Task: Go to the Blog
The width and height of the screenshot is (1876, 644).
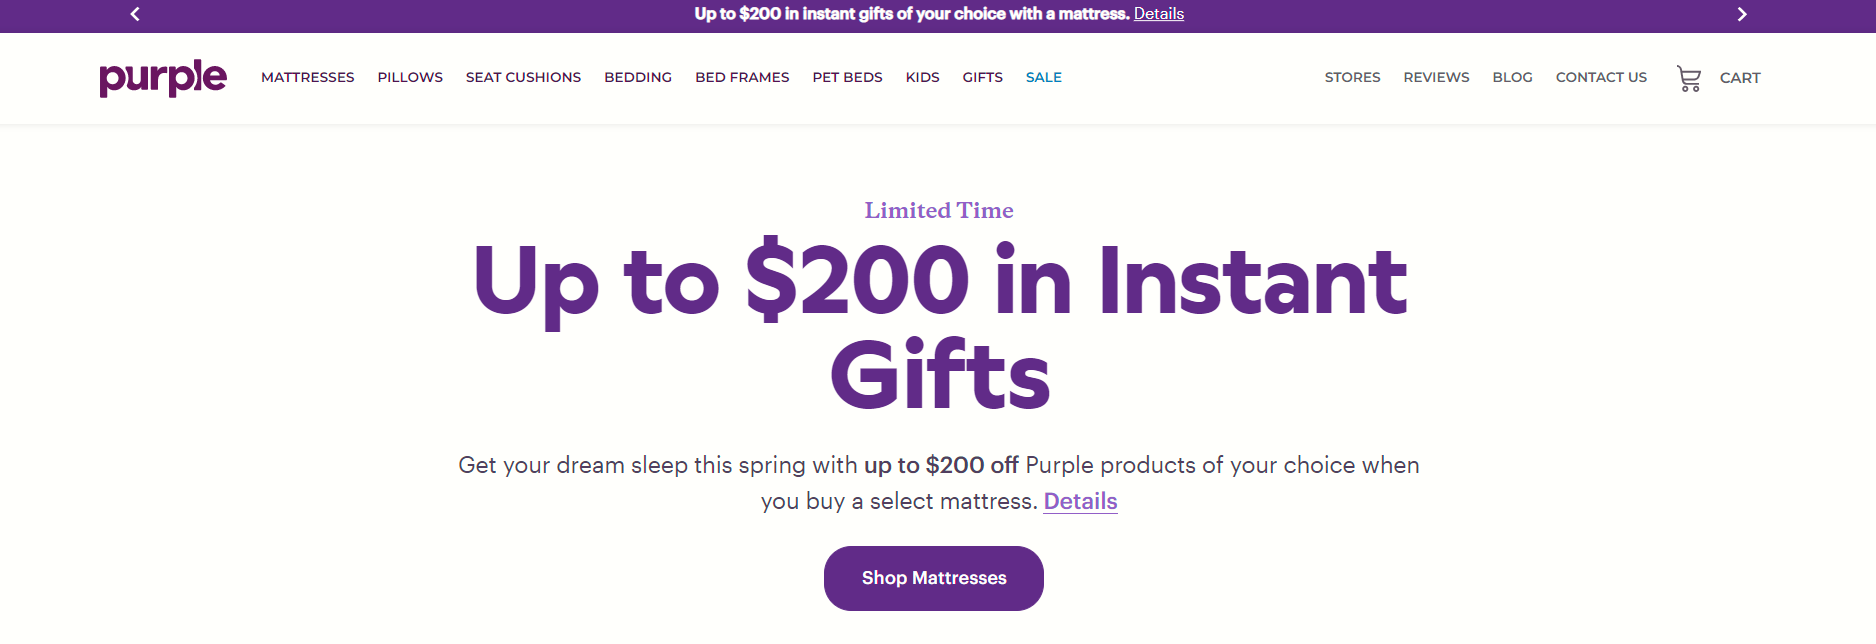Action: click(x=1512, y=77)
